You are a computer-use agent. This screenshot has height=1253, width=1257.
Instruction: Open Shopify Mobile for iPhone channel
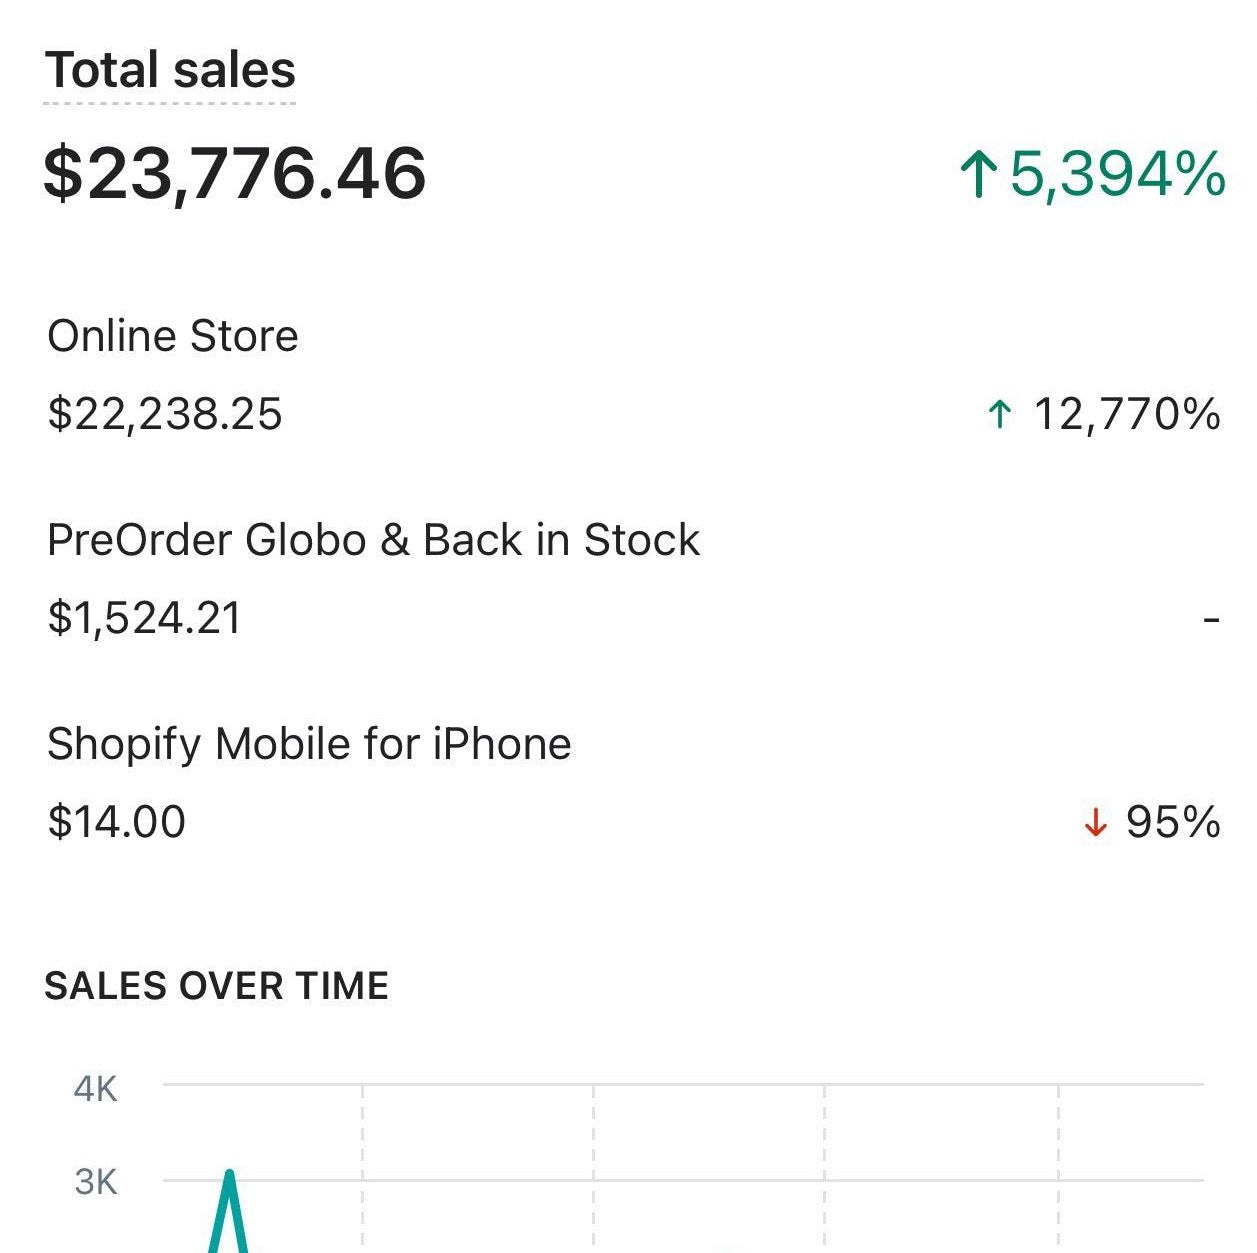(309, 744)
